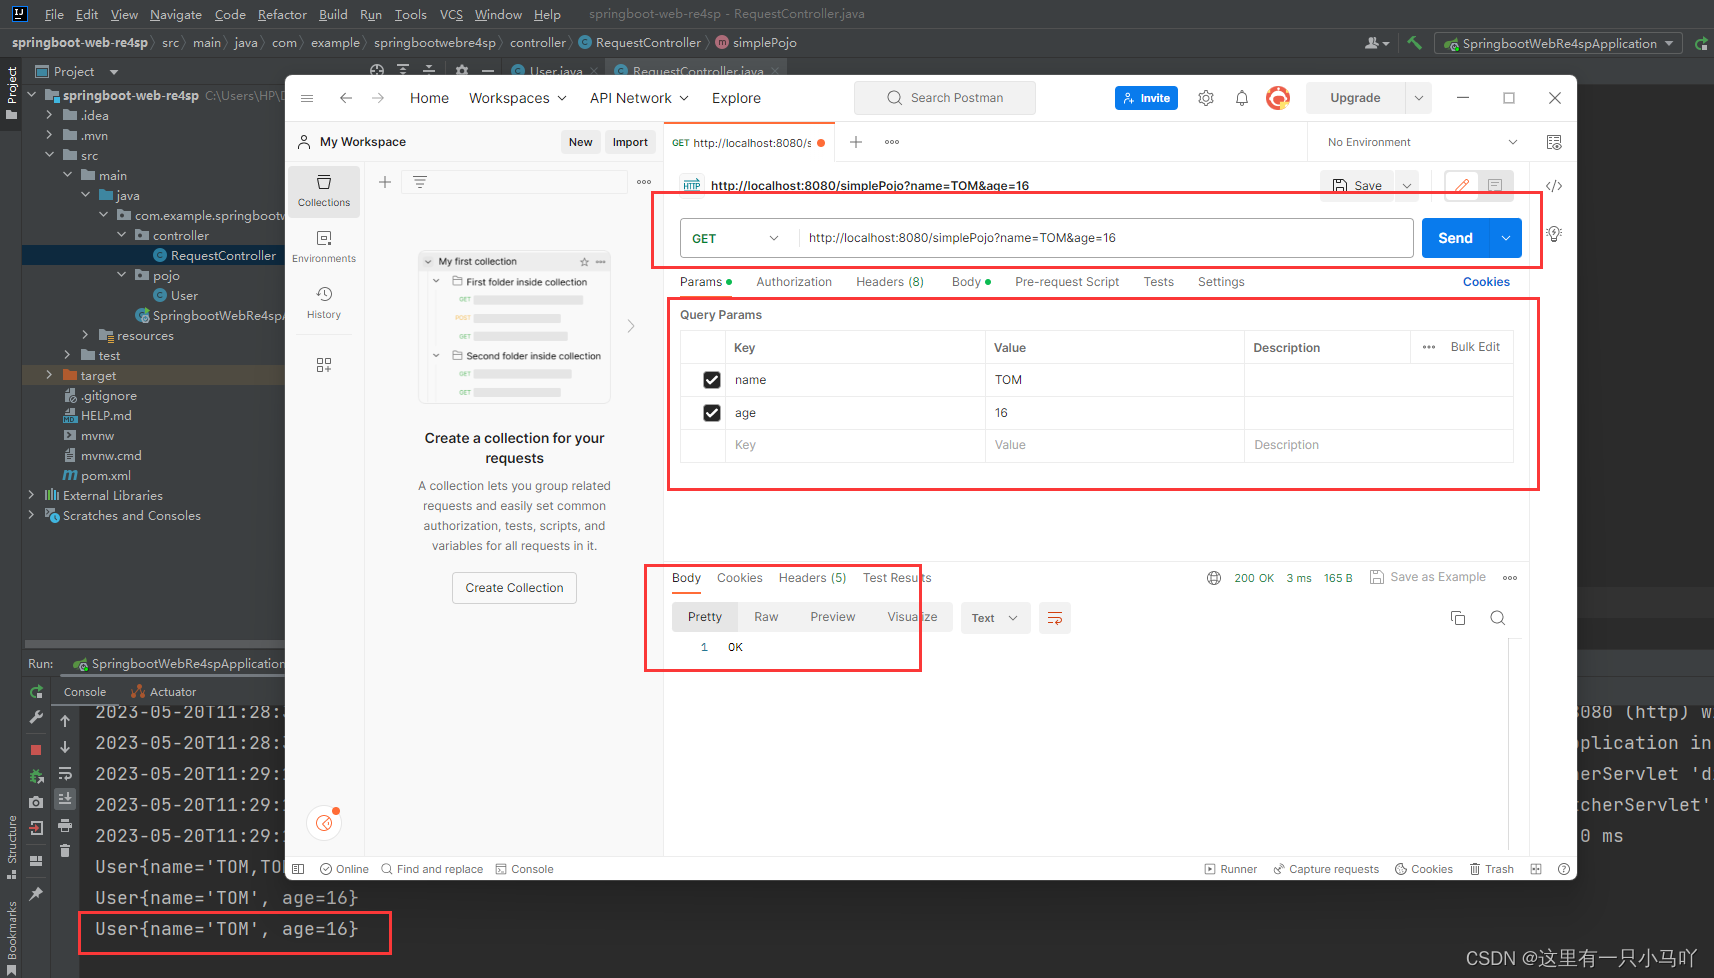Expand the API Network menu

639,98
